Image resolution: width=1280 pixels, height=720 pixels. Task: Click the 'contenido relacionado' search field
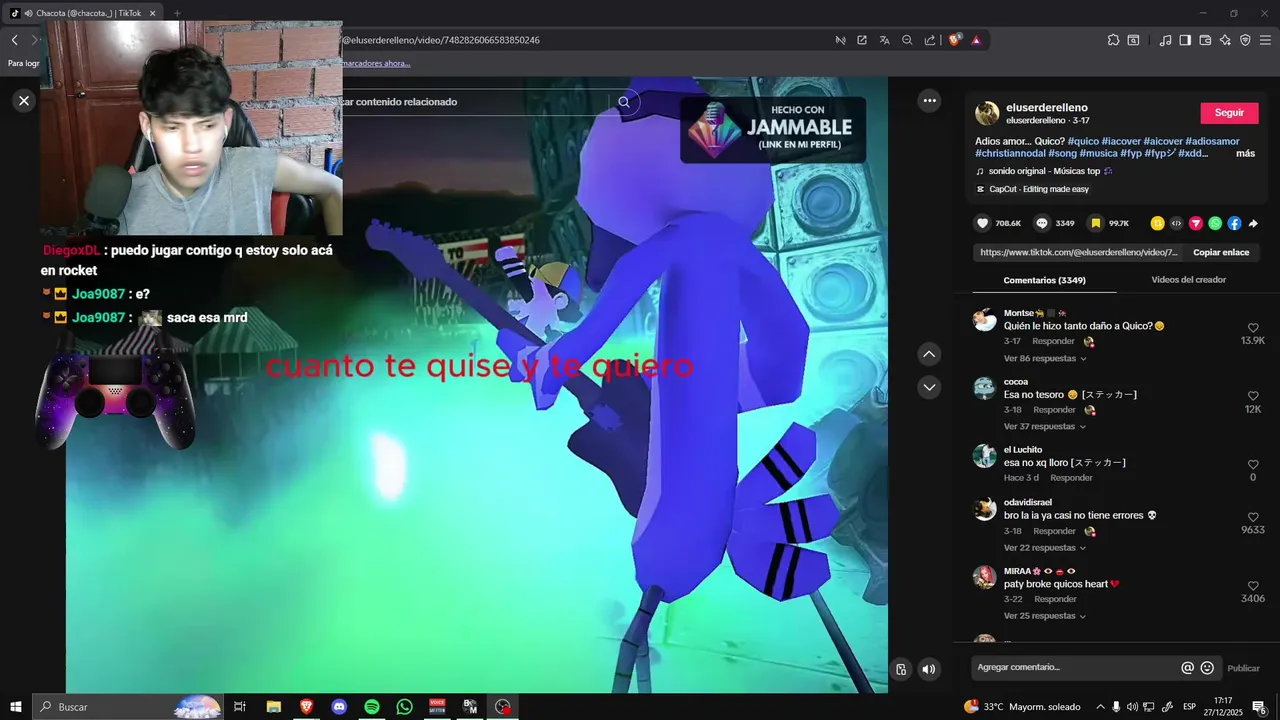pyautogui.click(x=475, y=102)
